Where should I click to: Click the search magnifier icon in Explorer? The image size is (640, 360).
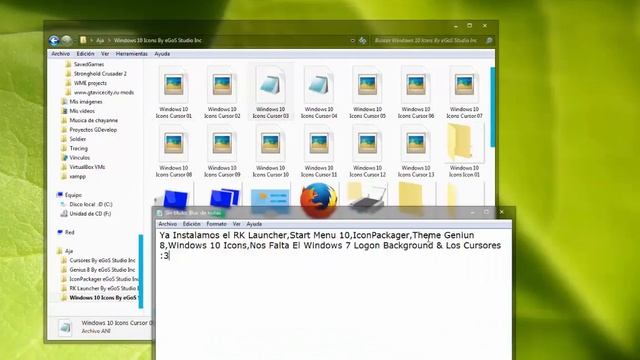pyautogui.click(x=489, y=40)
